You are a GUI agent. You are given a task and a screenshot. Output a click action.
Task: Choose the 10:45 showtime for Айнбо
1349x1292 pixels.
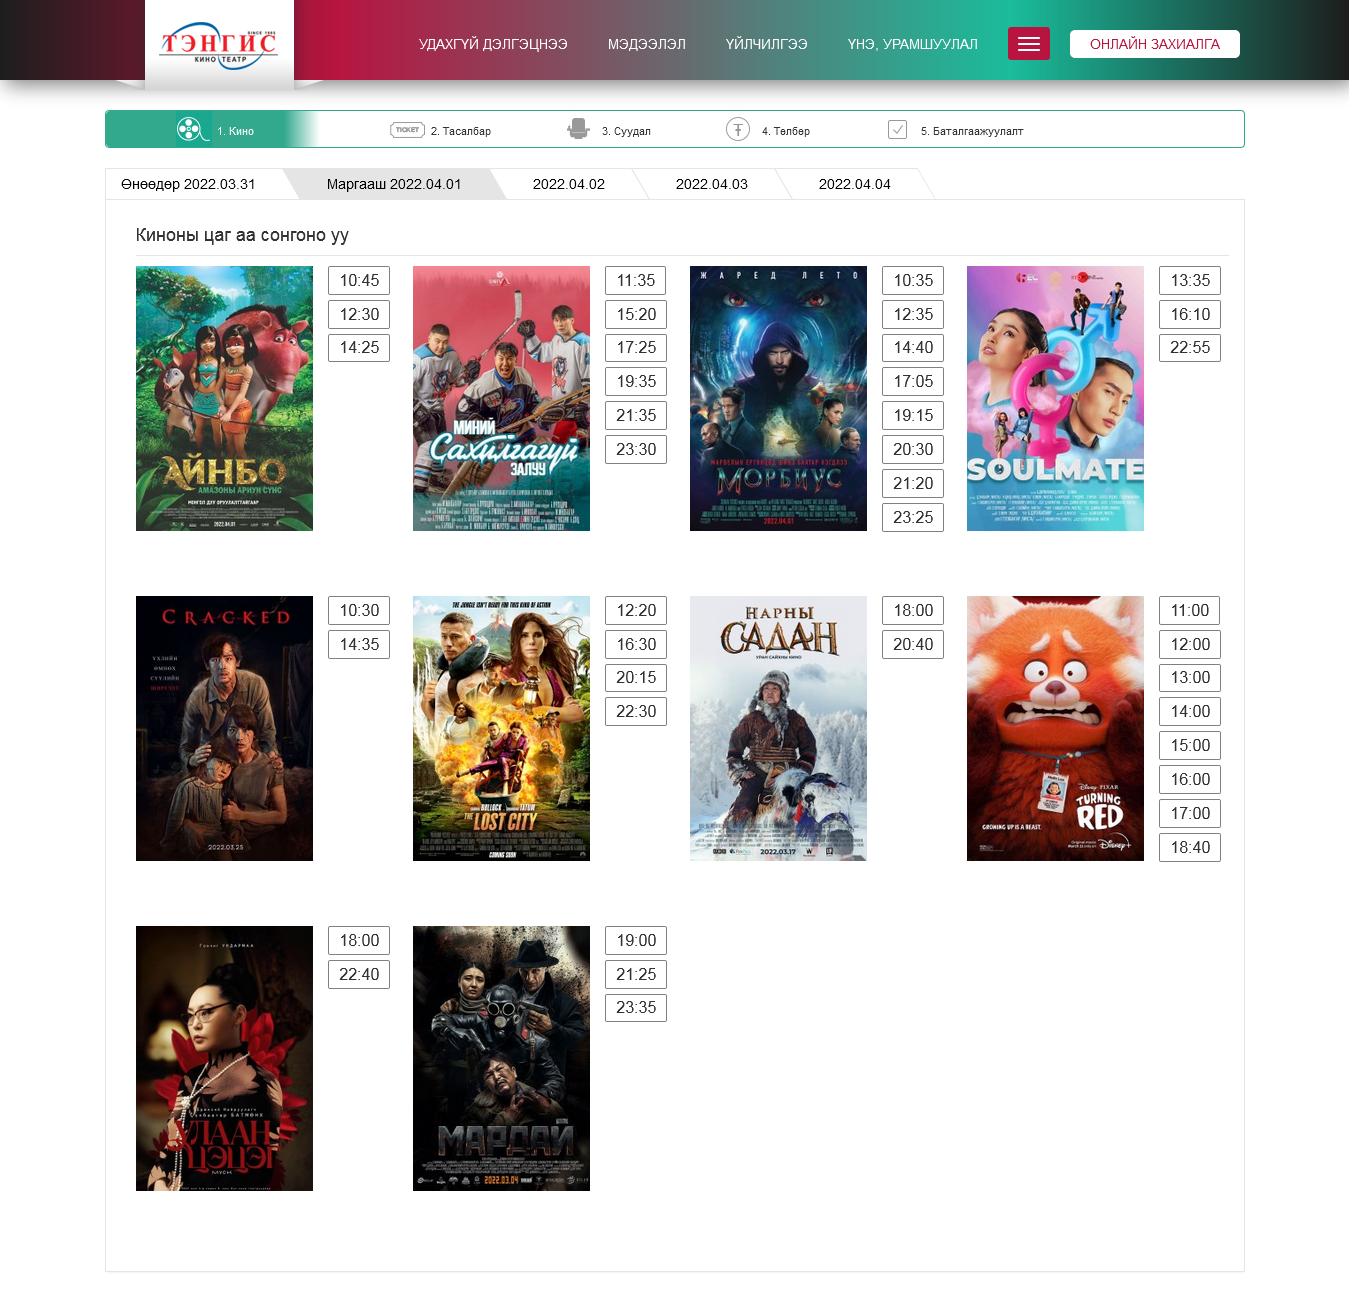(359, 281)
